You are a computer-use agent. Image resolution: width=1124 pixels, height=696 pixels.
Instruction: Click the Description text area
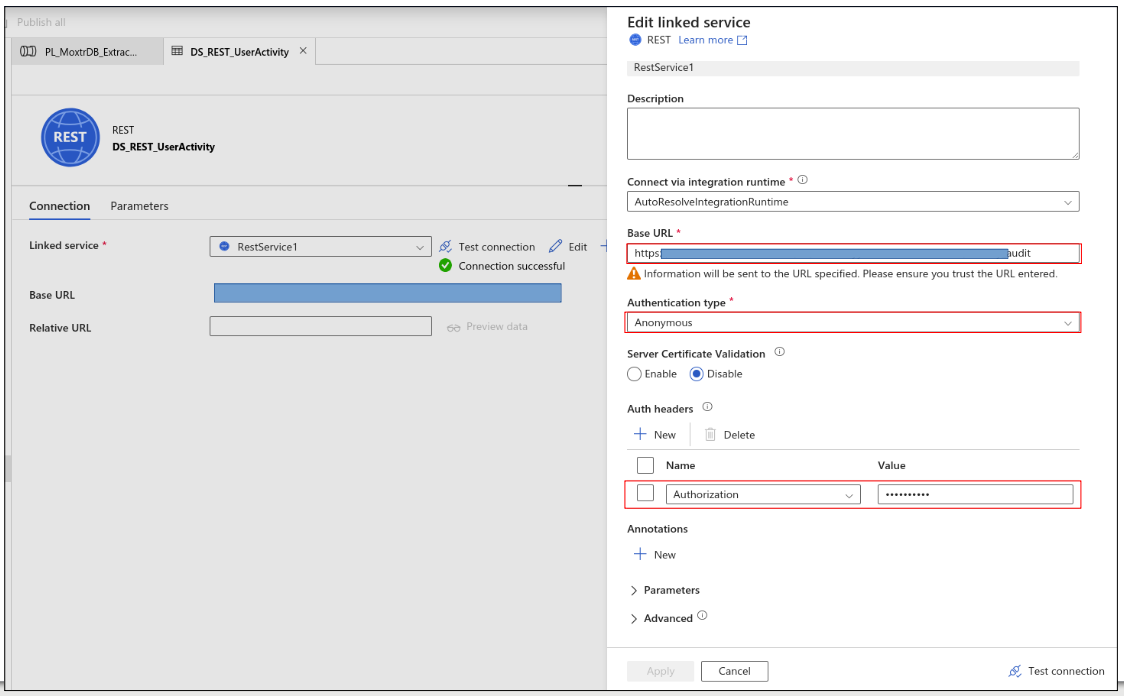point(853,133)
